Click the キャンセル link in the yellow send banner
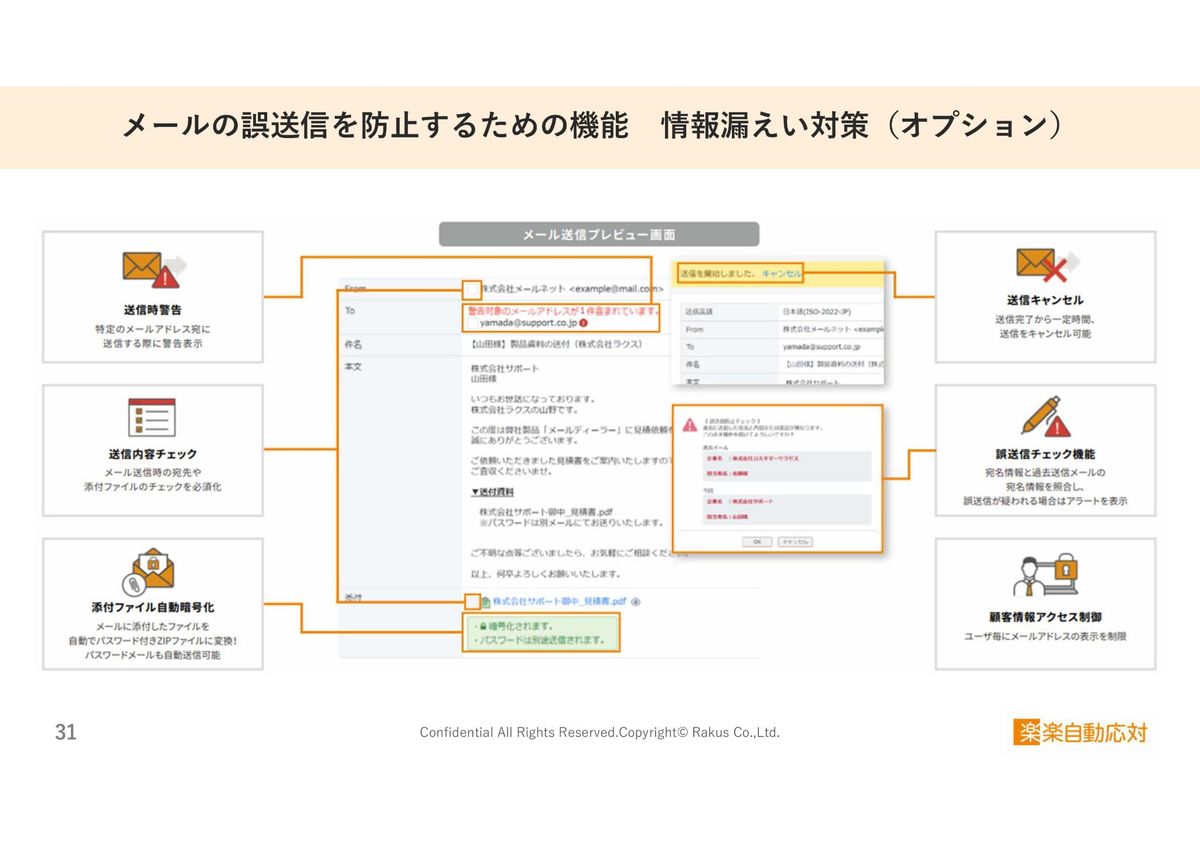Viewport: 1200px width, 848px height. click(x=781, y=272)
